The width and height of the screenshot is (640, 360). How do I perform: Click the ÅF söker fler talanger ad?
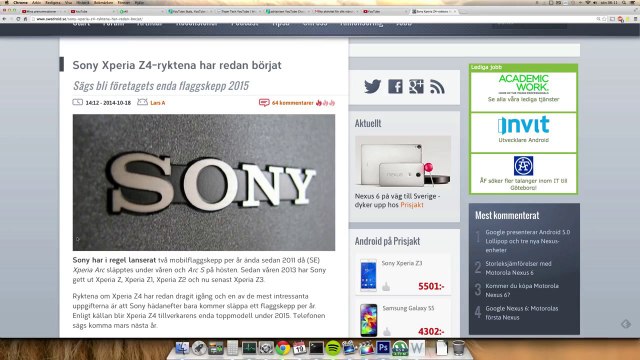523,173
